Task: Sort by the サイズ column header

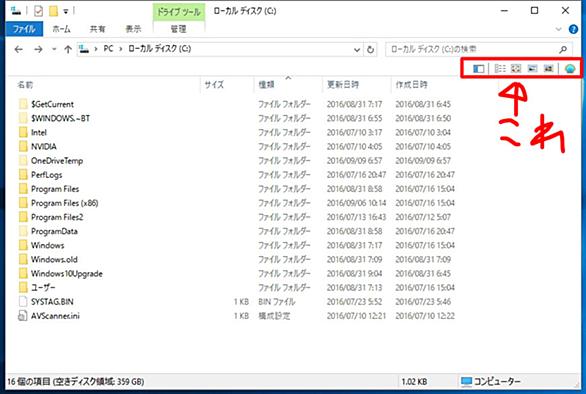Action: coord(214,85)
